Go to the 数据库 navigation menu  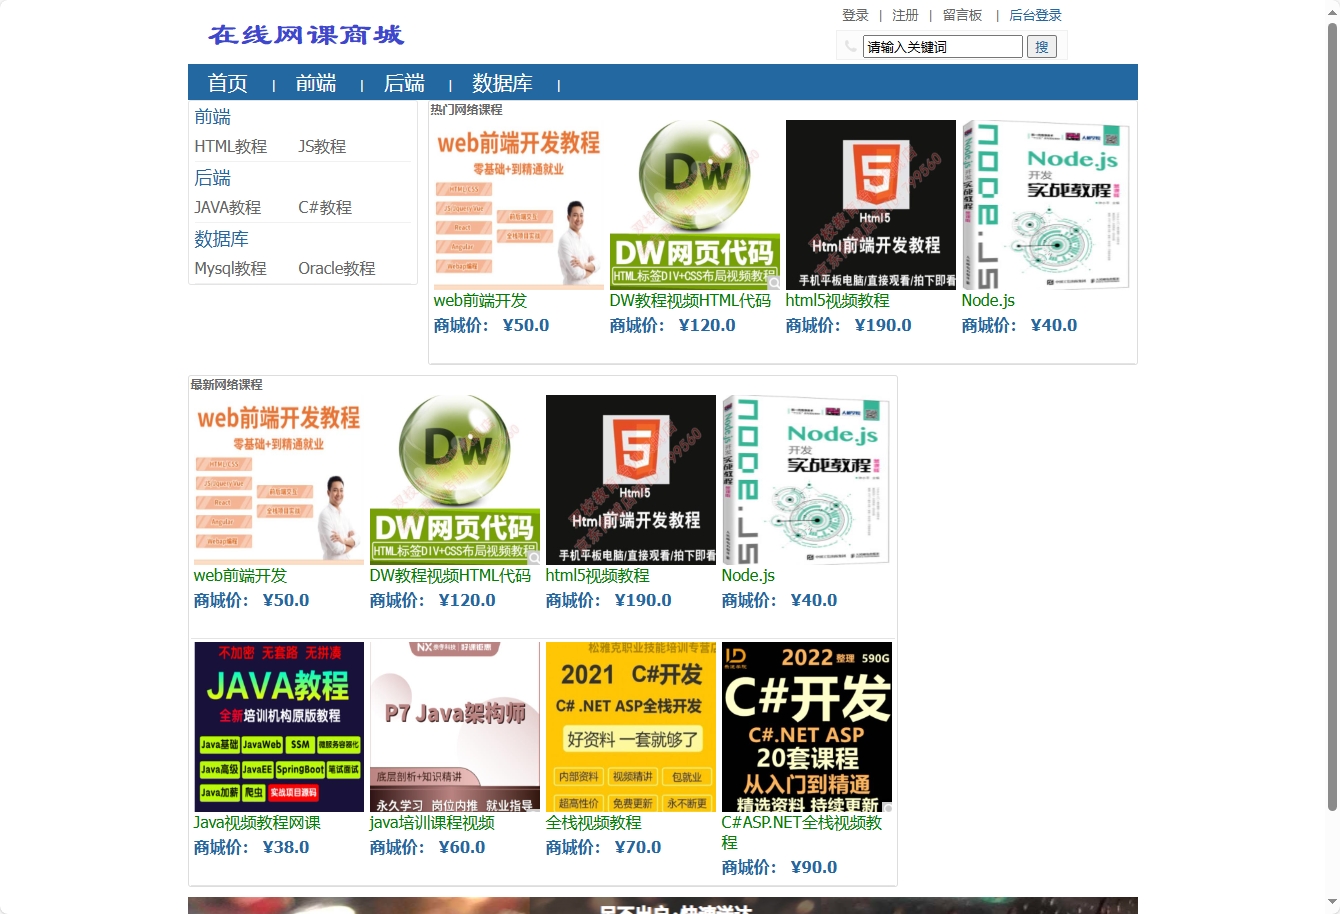tap(502, 83)
